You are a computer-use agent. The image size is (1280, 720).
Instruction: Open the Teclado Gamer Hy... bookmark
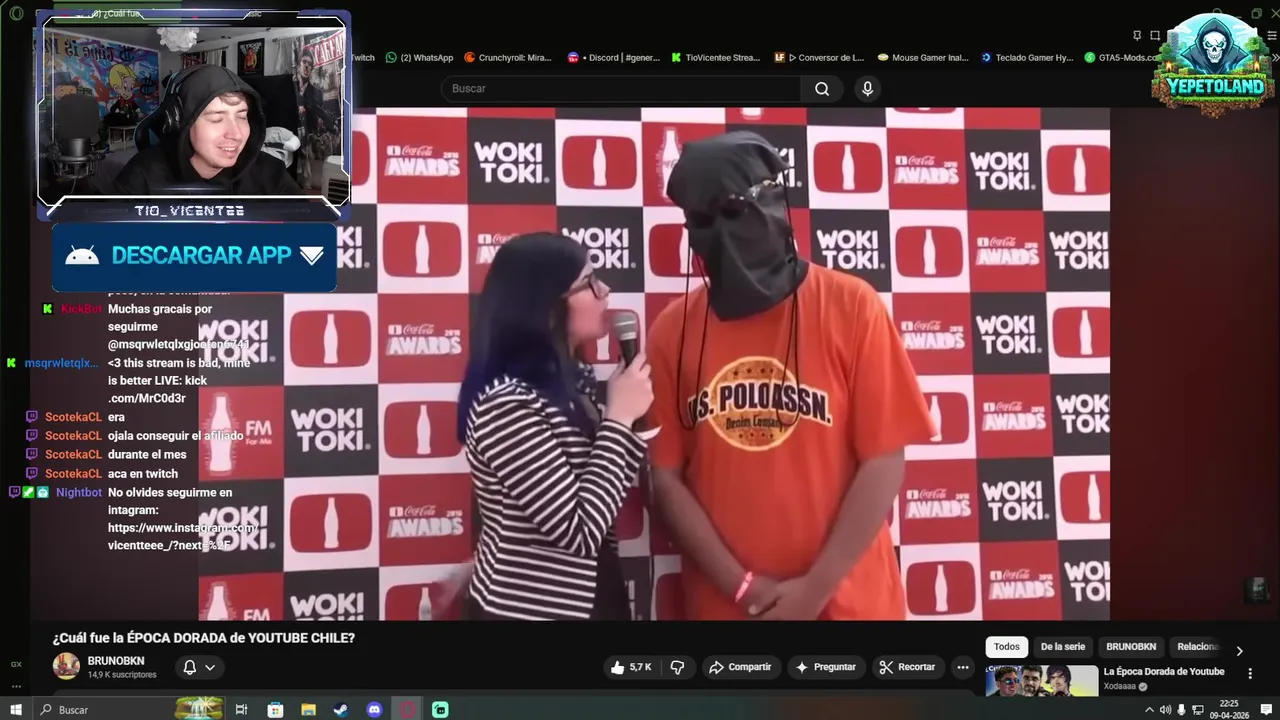(x=1027, y=58)
